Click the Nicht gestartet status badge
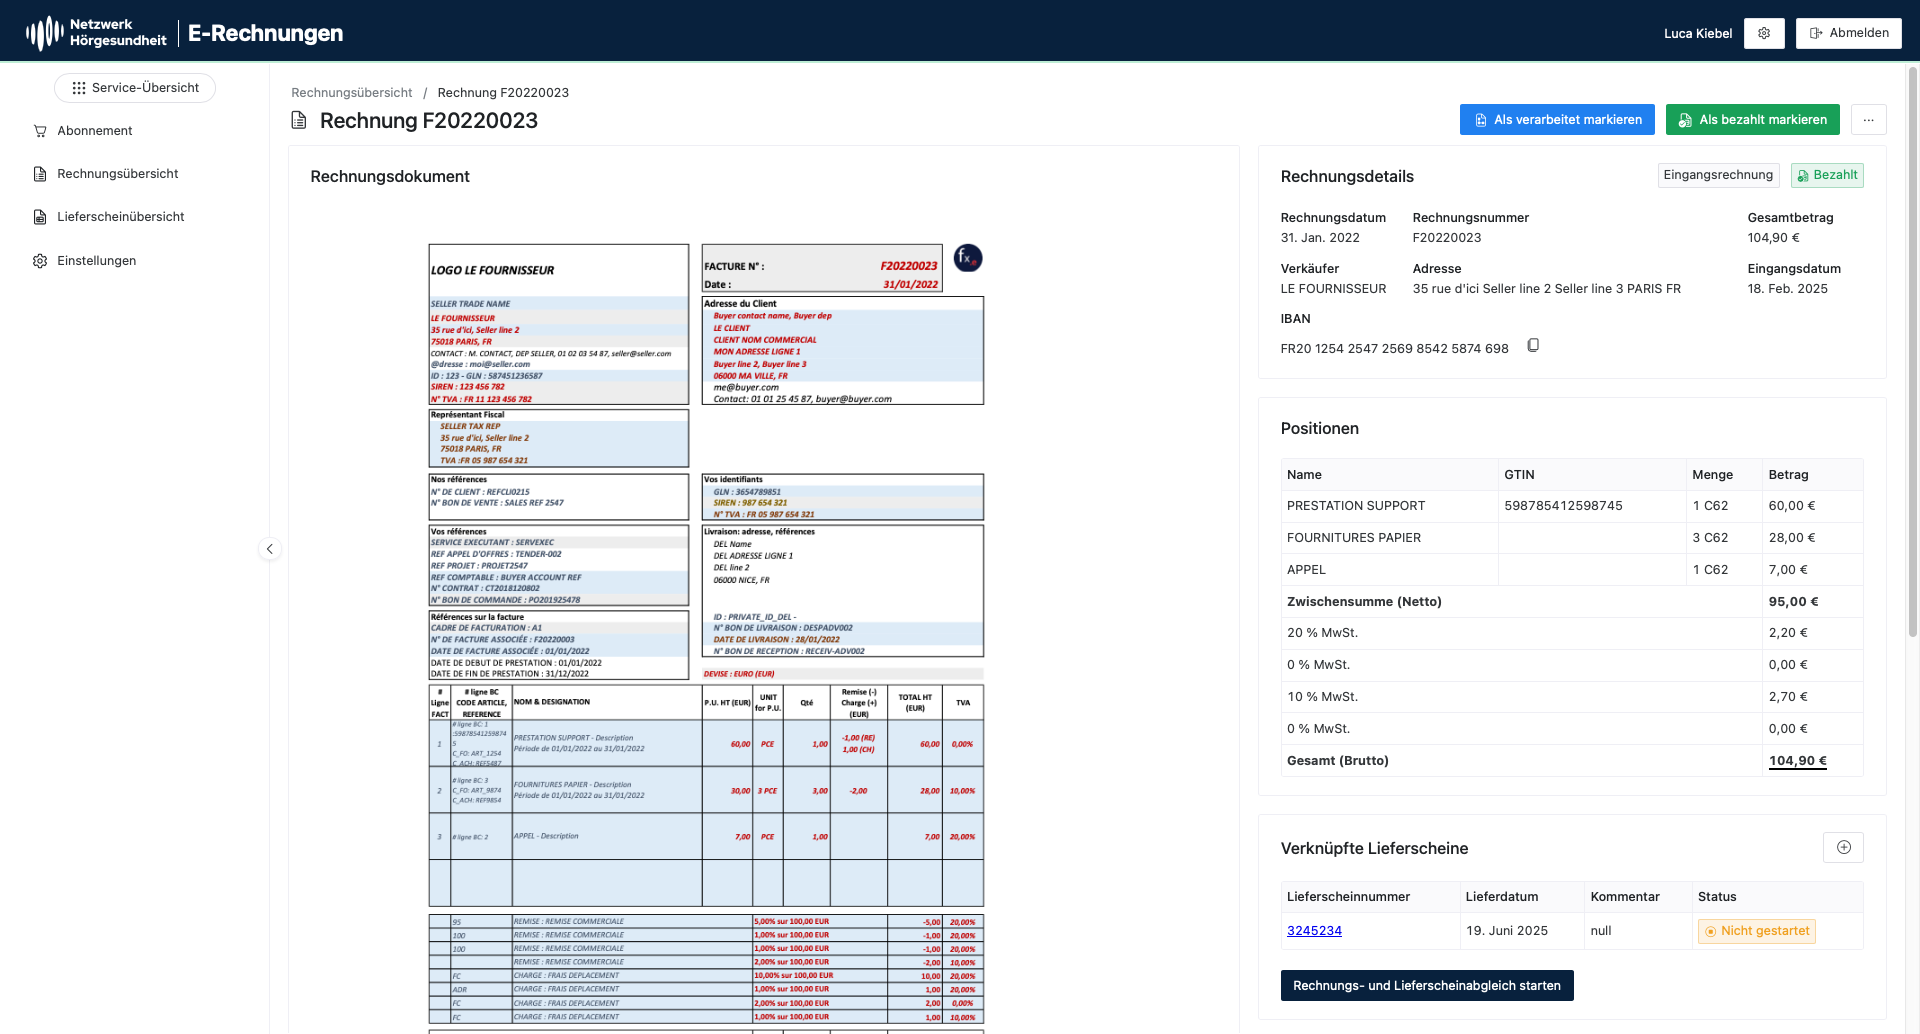Screen dimensions: 1920x1034 (x=1756, y=931)
